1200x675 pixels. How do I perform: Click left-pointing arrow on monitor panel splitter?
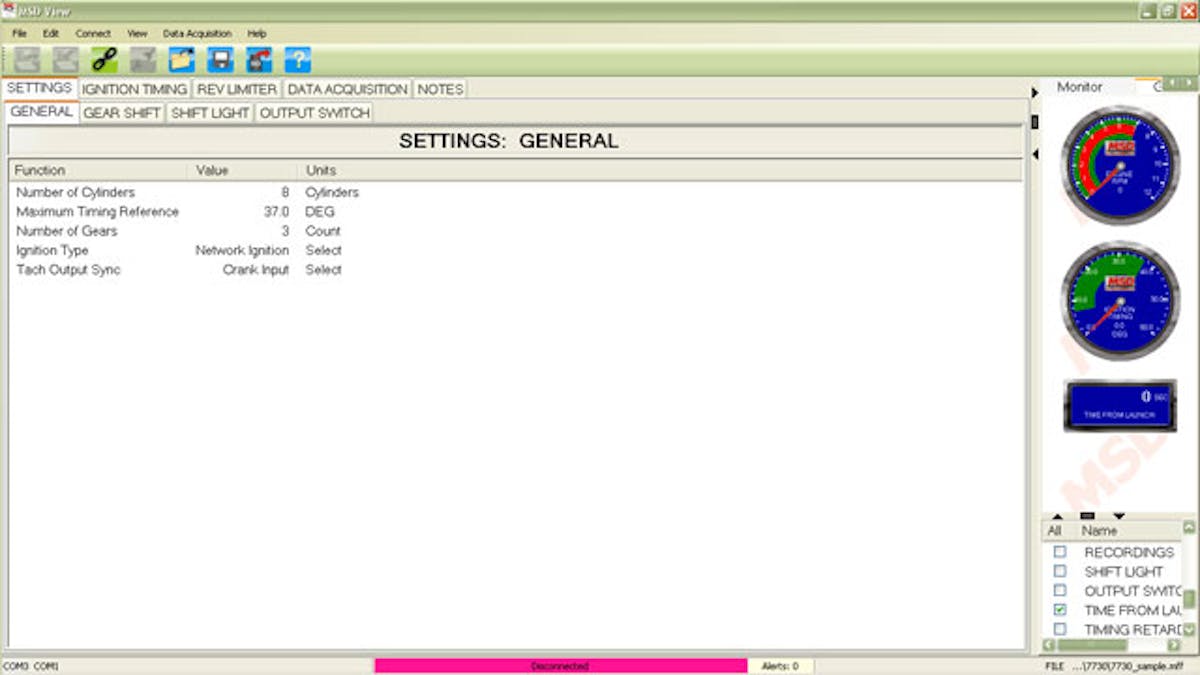[1035, 154]
